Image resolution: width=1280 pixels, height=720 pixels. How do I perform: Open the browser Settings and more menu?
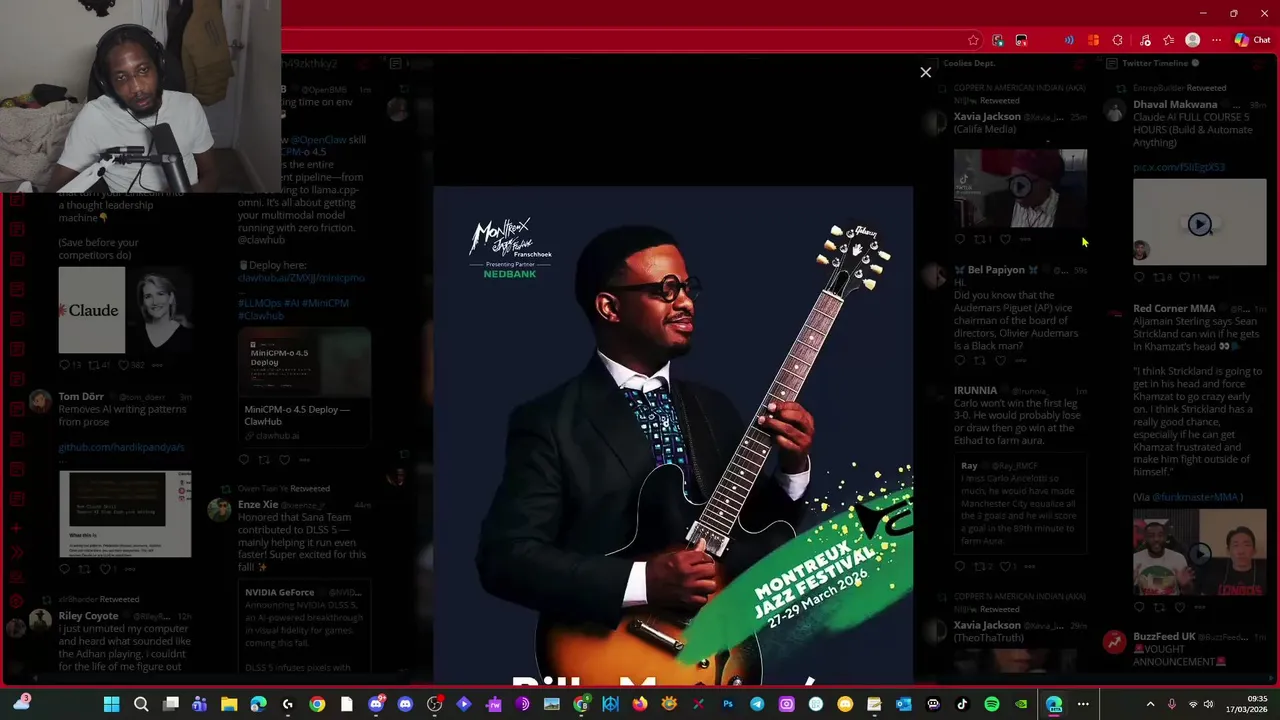pyautogui.click(x=1216, y=40)
